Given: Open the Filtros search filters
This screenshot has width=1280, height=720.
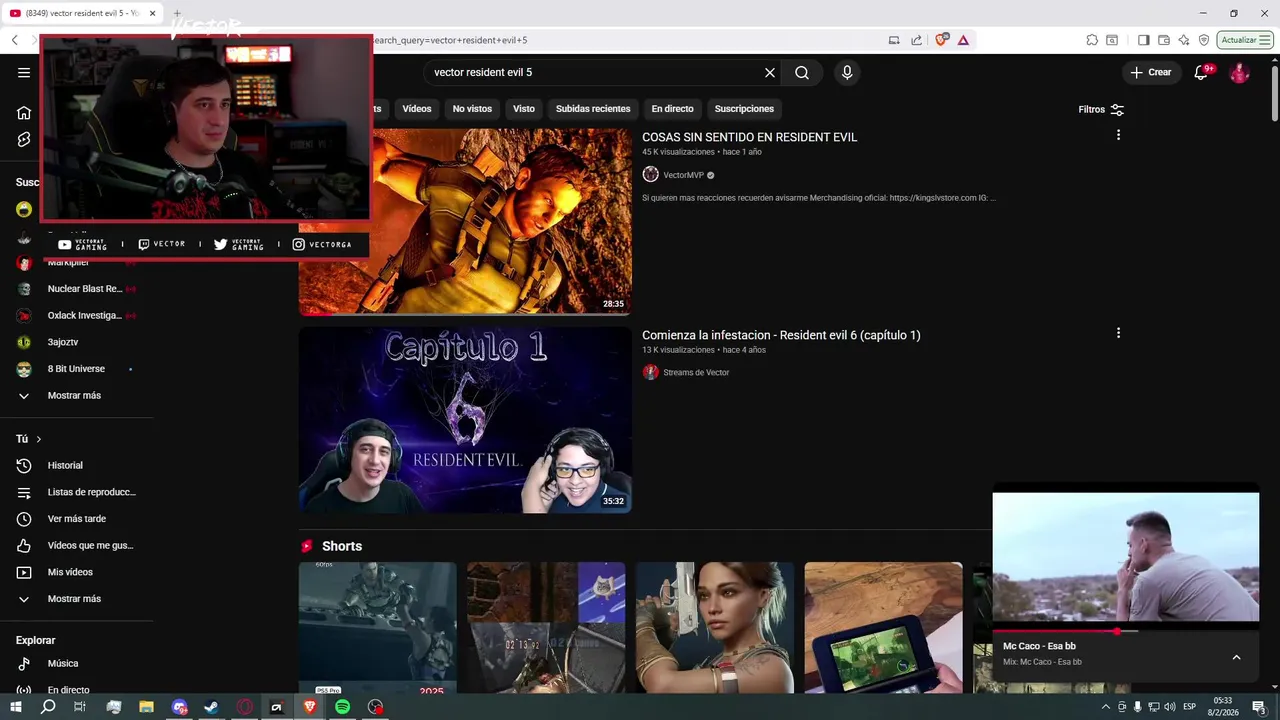Looking at the screenshot, I should click(1101, 109).
